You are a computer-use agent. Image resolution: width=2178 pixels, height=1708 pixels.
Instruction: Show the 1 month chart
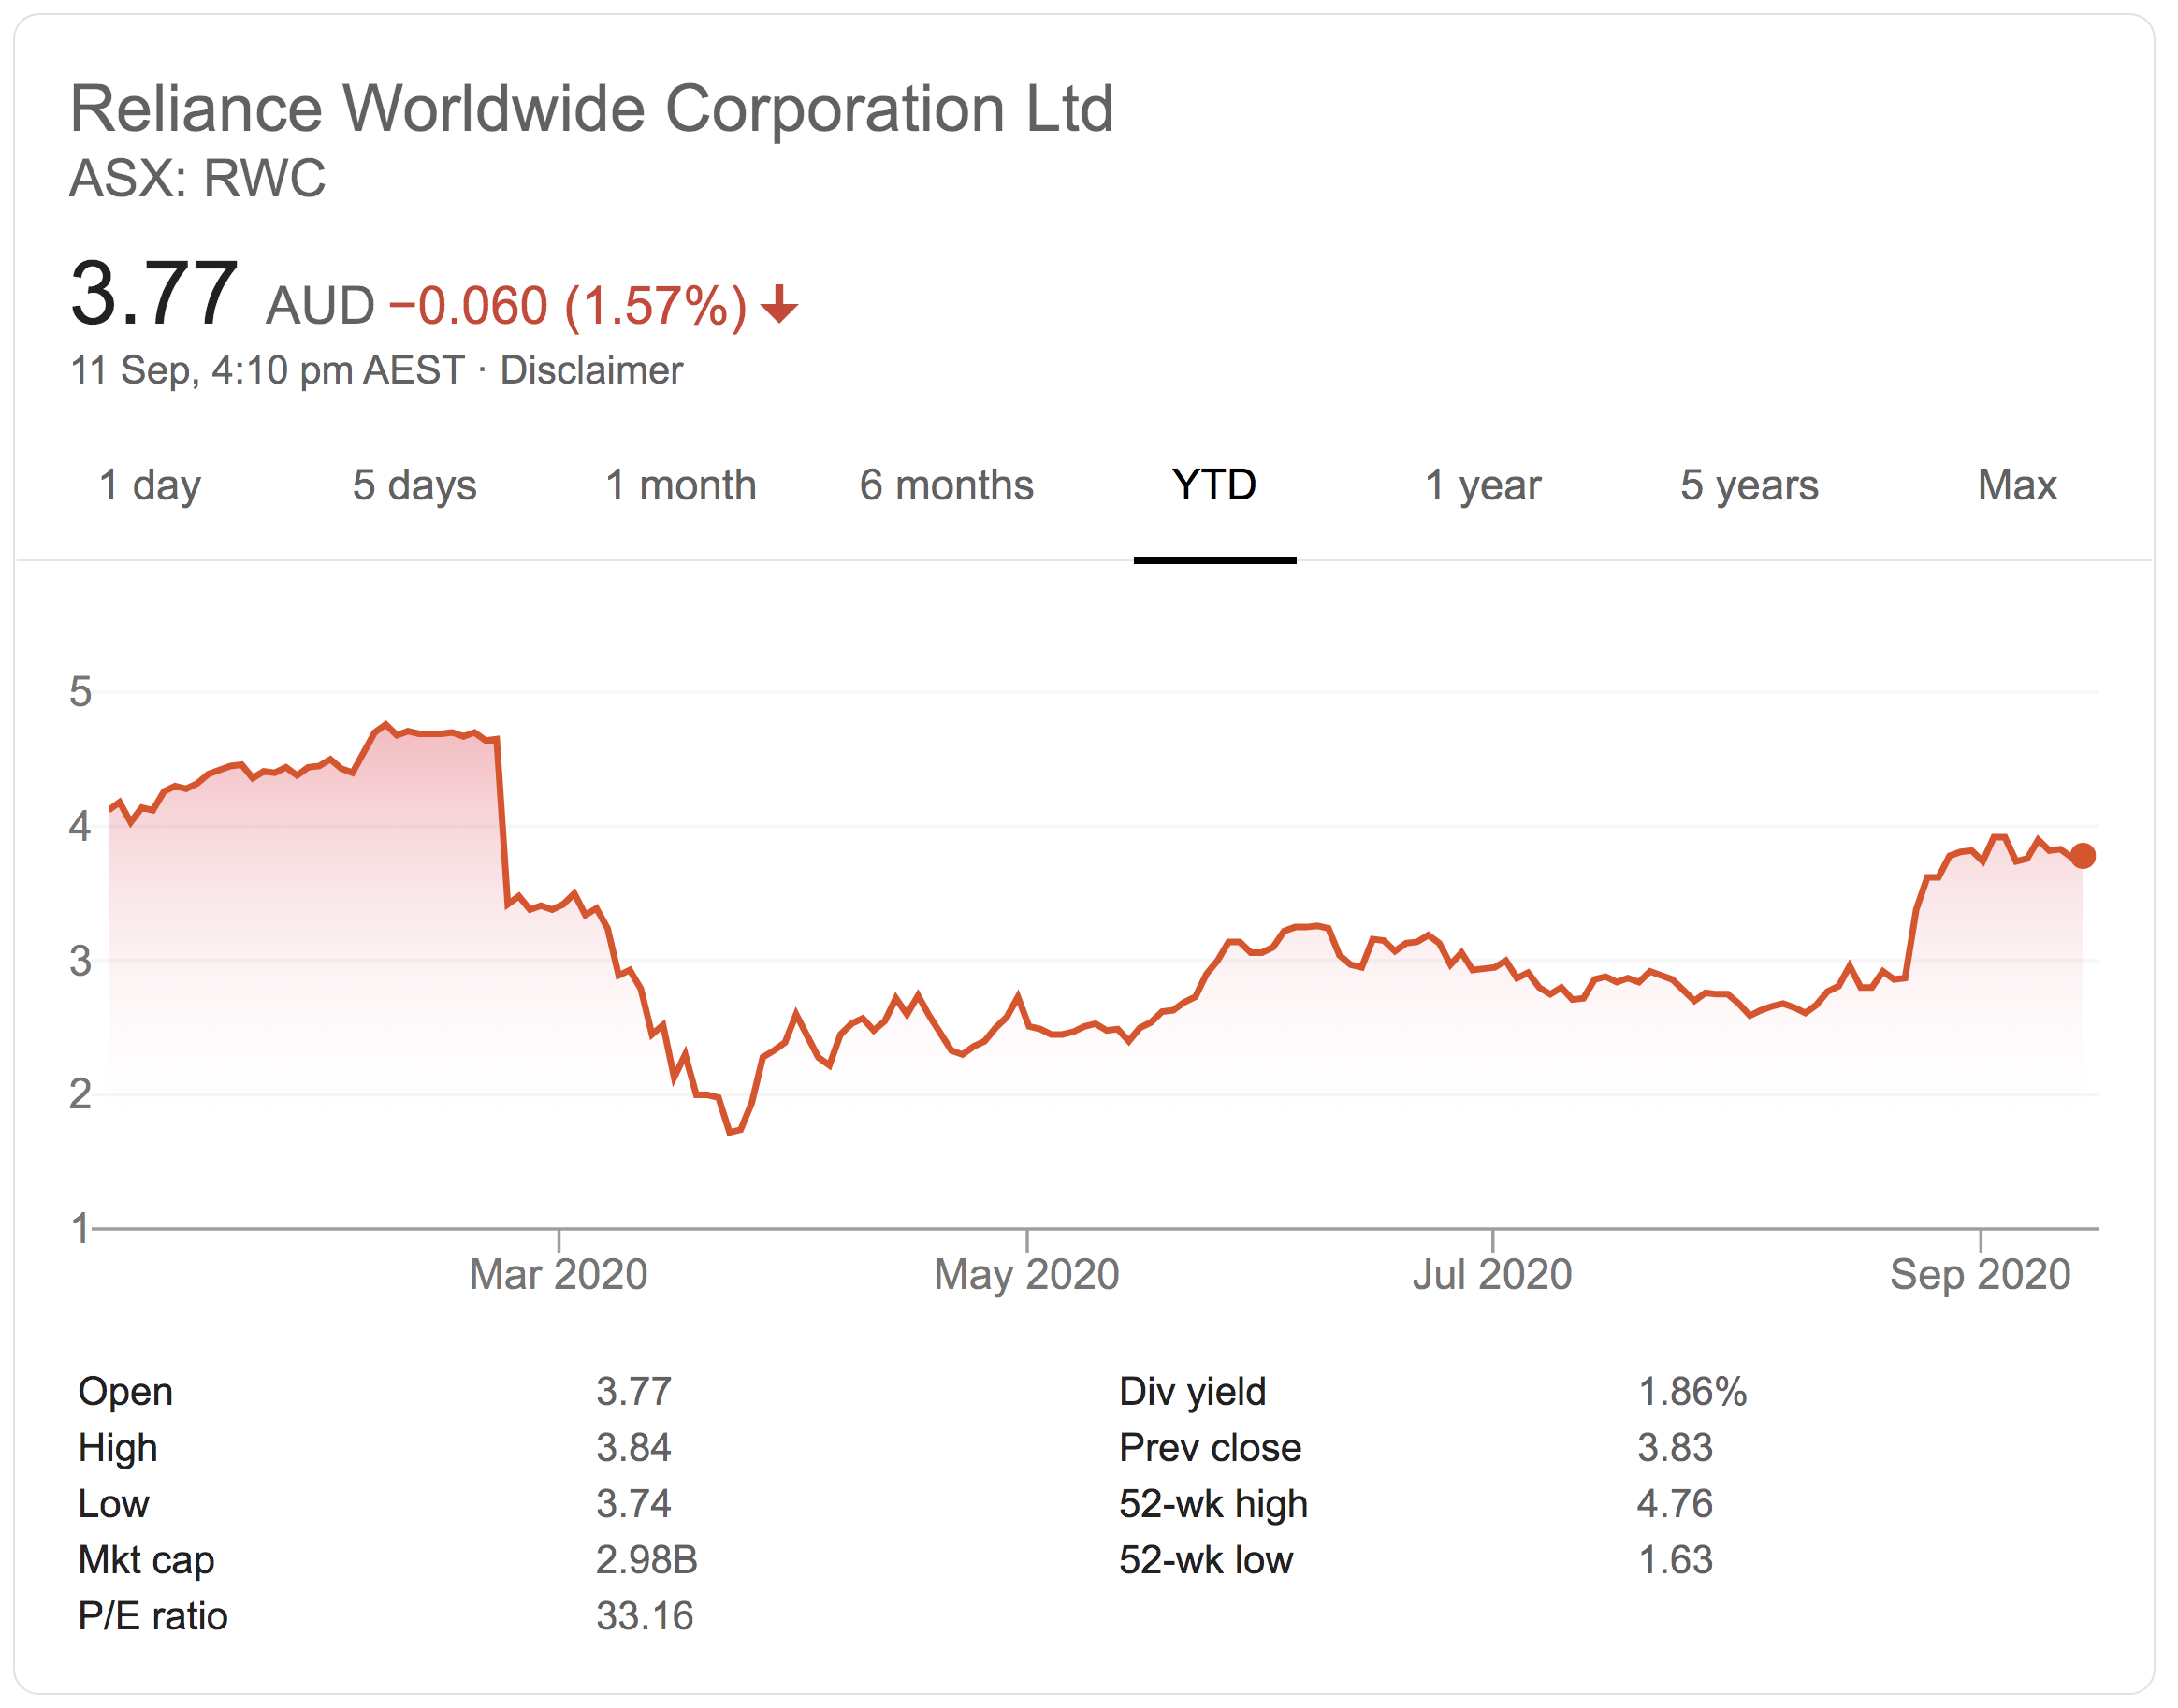click(682, 487)
